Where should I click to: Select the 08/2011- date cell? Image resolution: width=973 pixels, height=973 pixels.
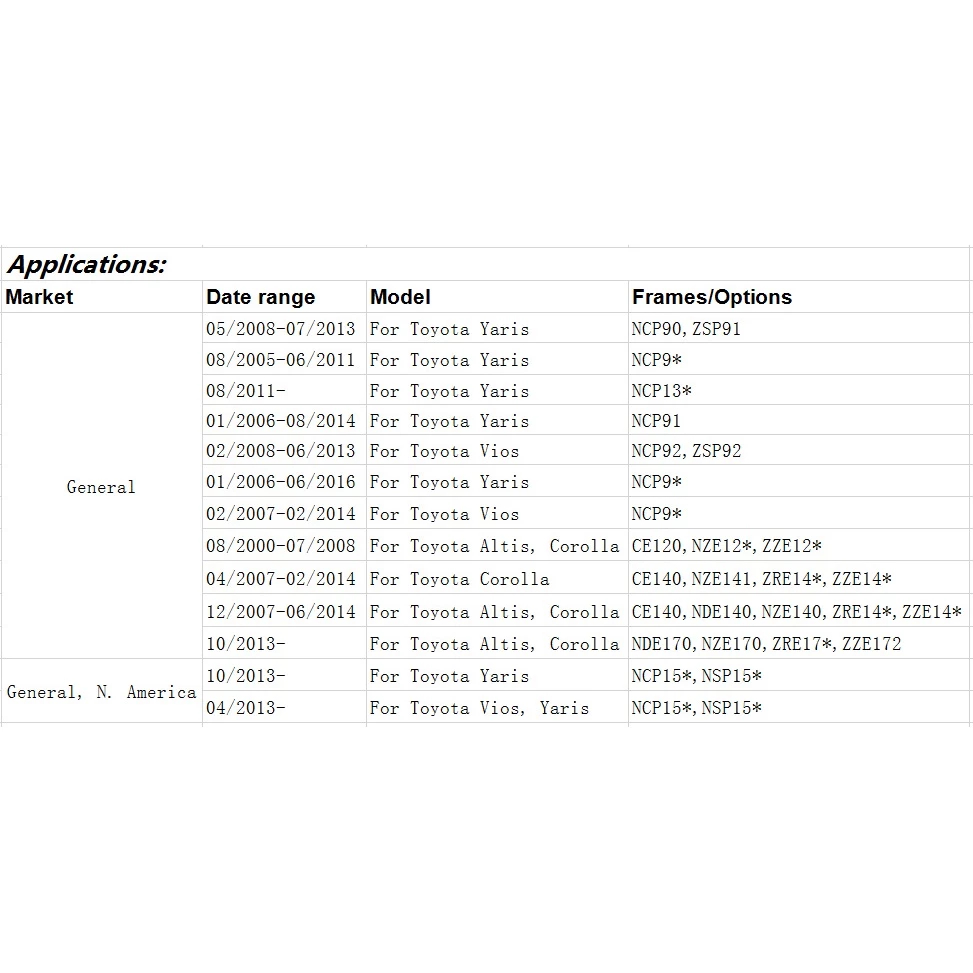[284, 390]
